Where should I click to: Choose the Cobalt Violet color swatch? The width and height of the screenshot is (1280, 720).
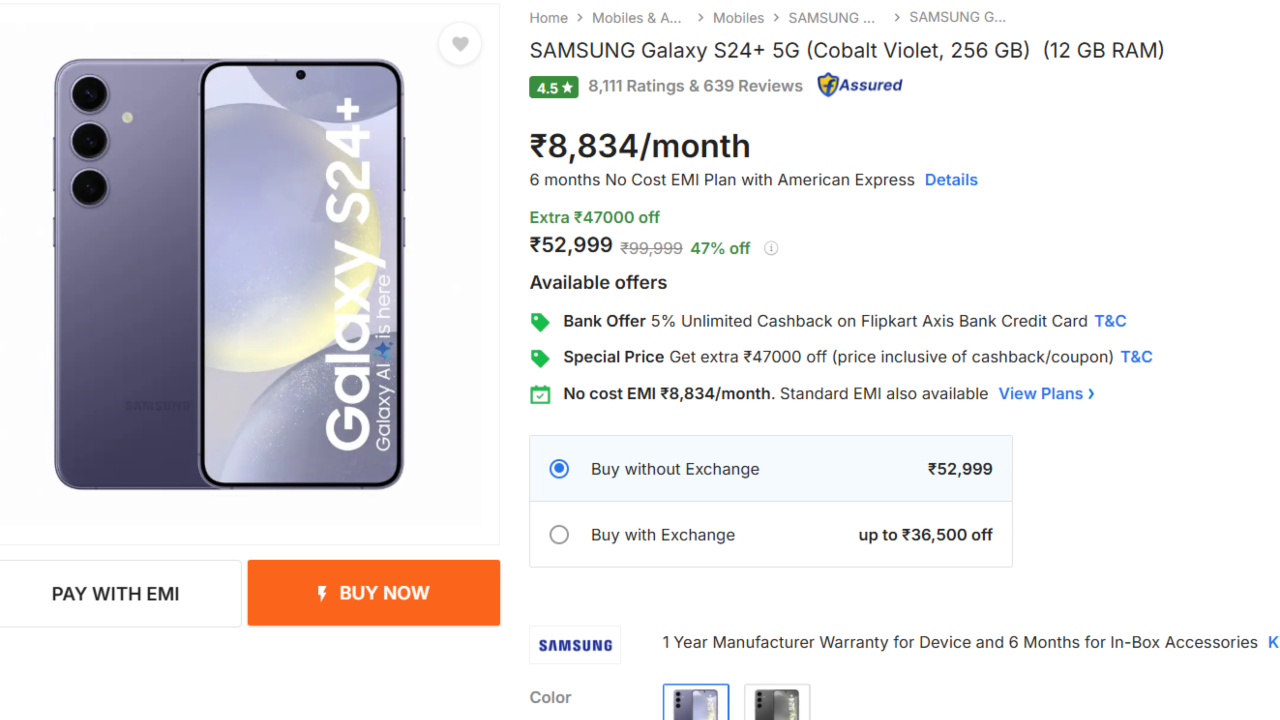(x=696, y=702)
